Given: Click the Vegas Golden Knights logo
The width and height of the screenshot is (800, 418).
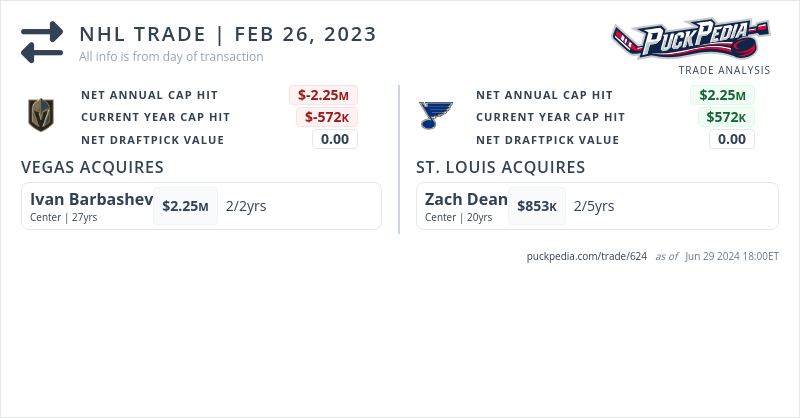Looking at the screenshot, I should (x=40, y=116).
